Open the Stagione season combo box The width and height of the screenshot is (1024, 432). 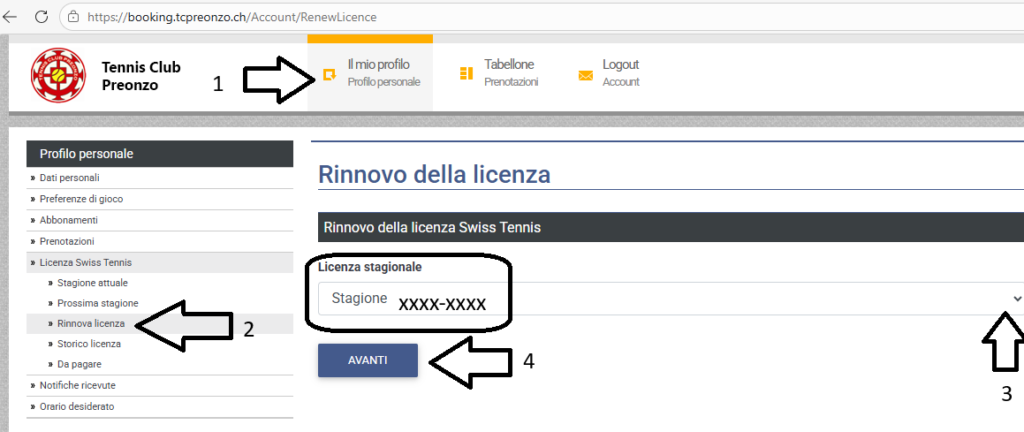(x=660, y=298)
